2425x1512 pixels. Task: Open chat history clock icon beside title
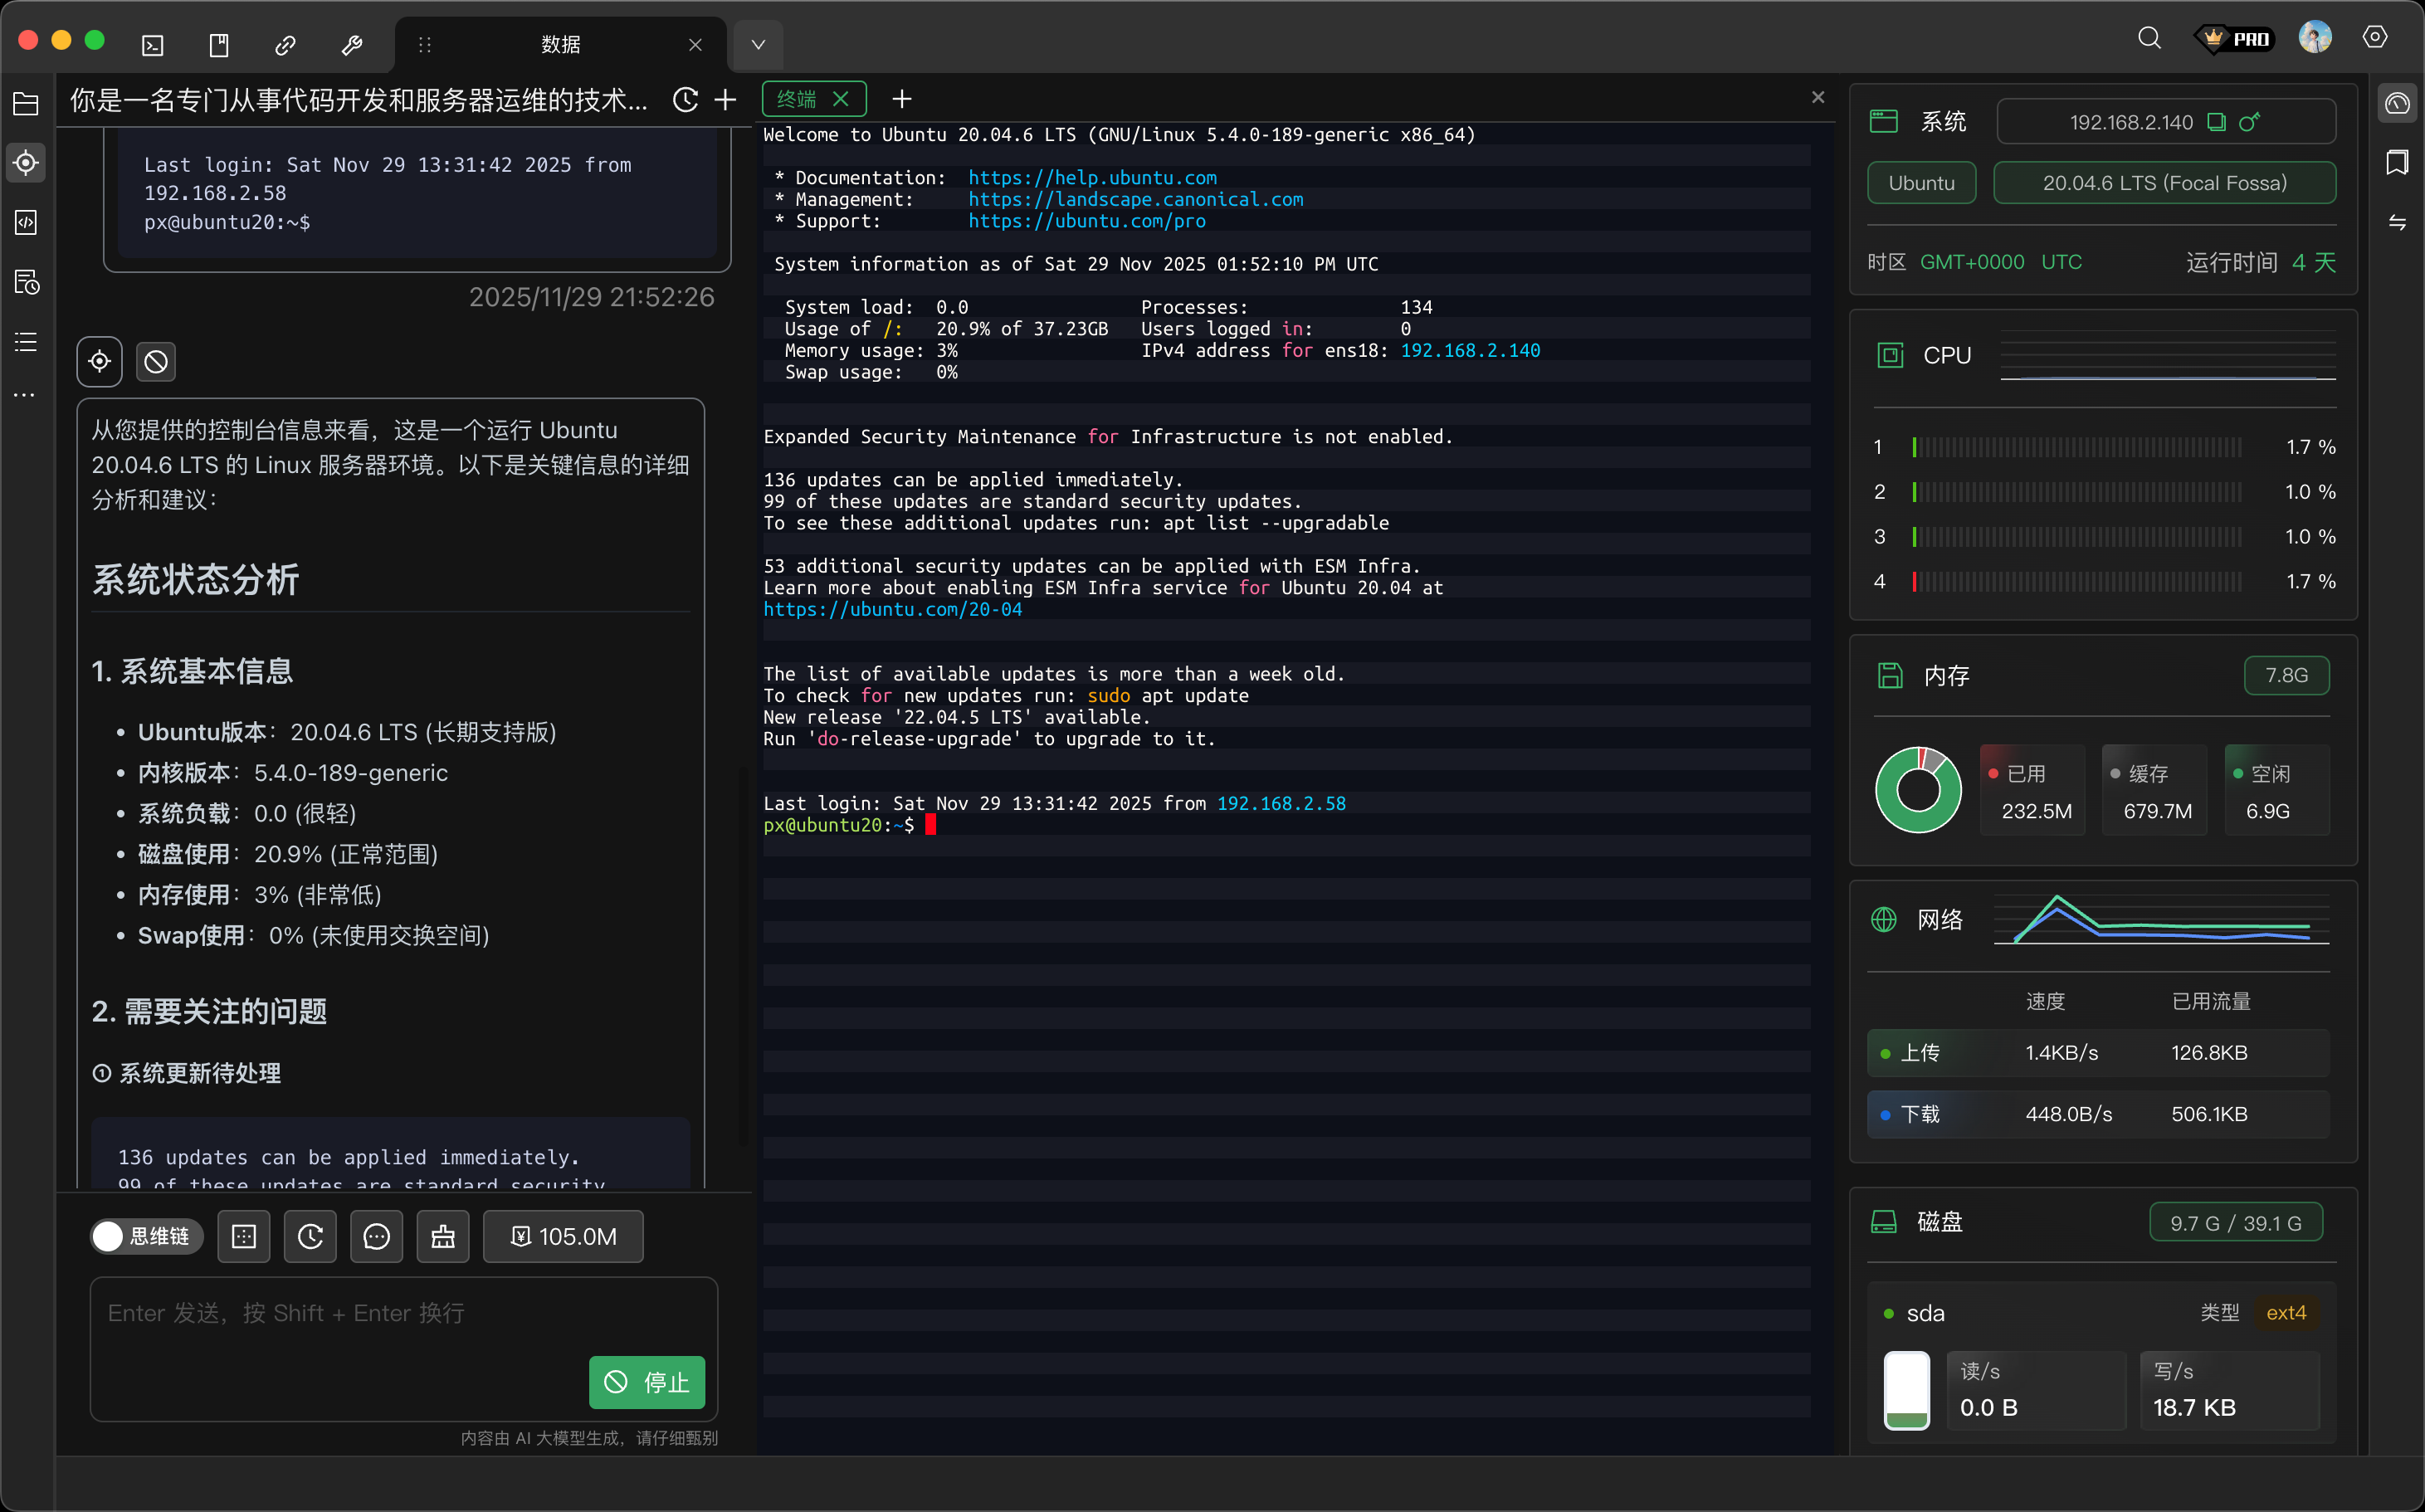(x=685, y=100)
